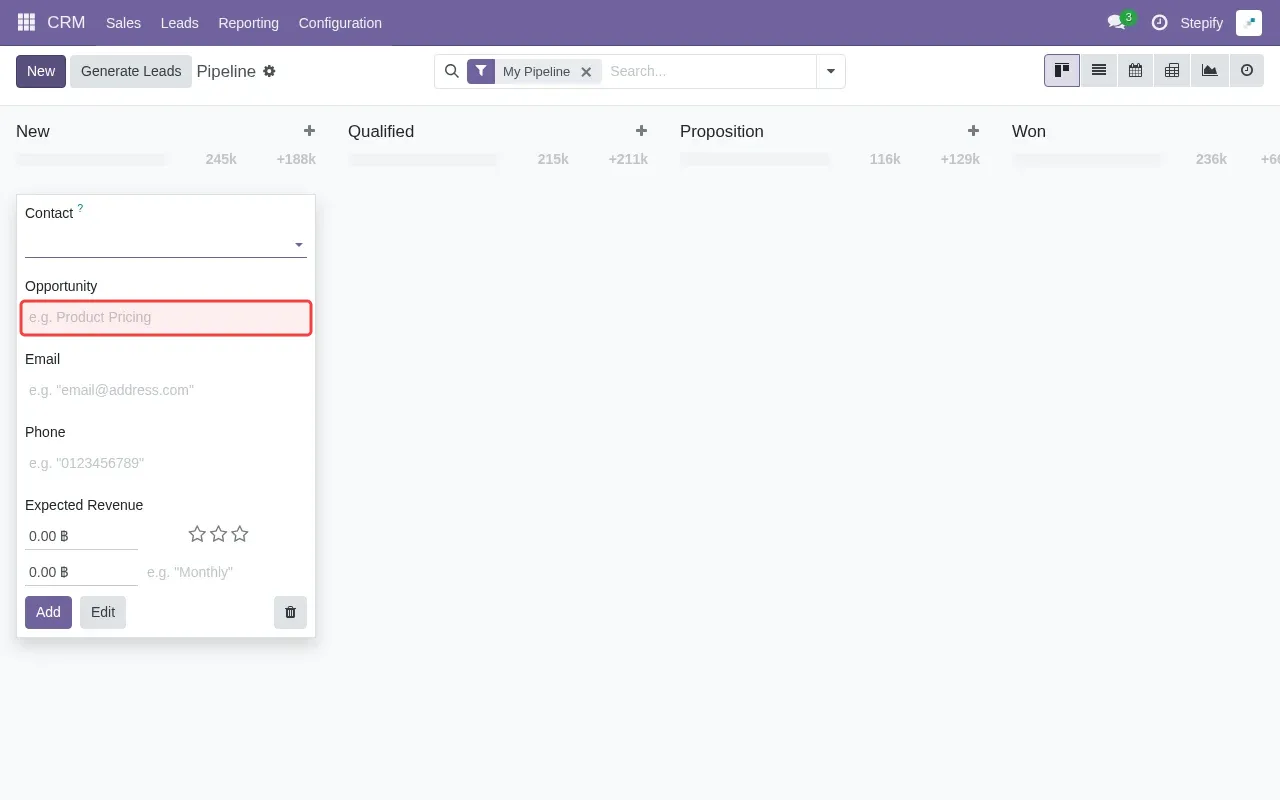The width and height of the screenshot is (1280, 800).
Task: Open the Contact selection dropdown
Action: coord(298,244)
